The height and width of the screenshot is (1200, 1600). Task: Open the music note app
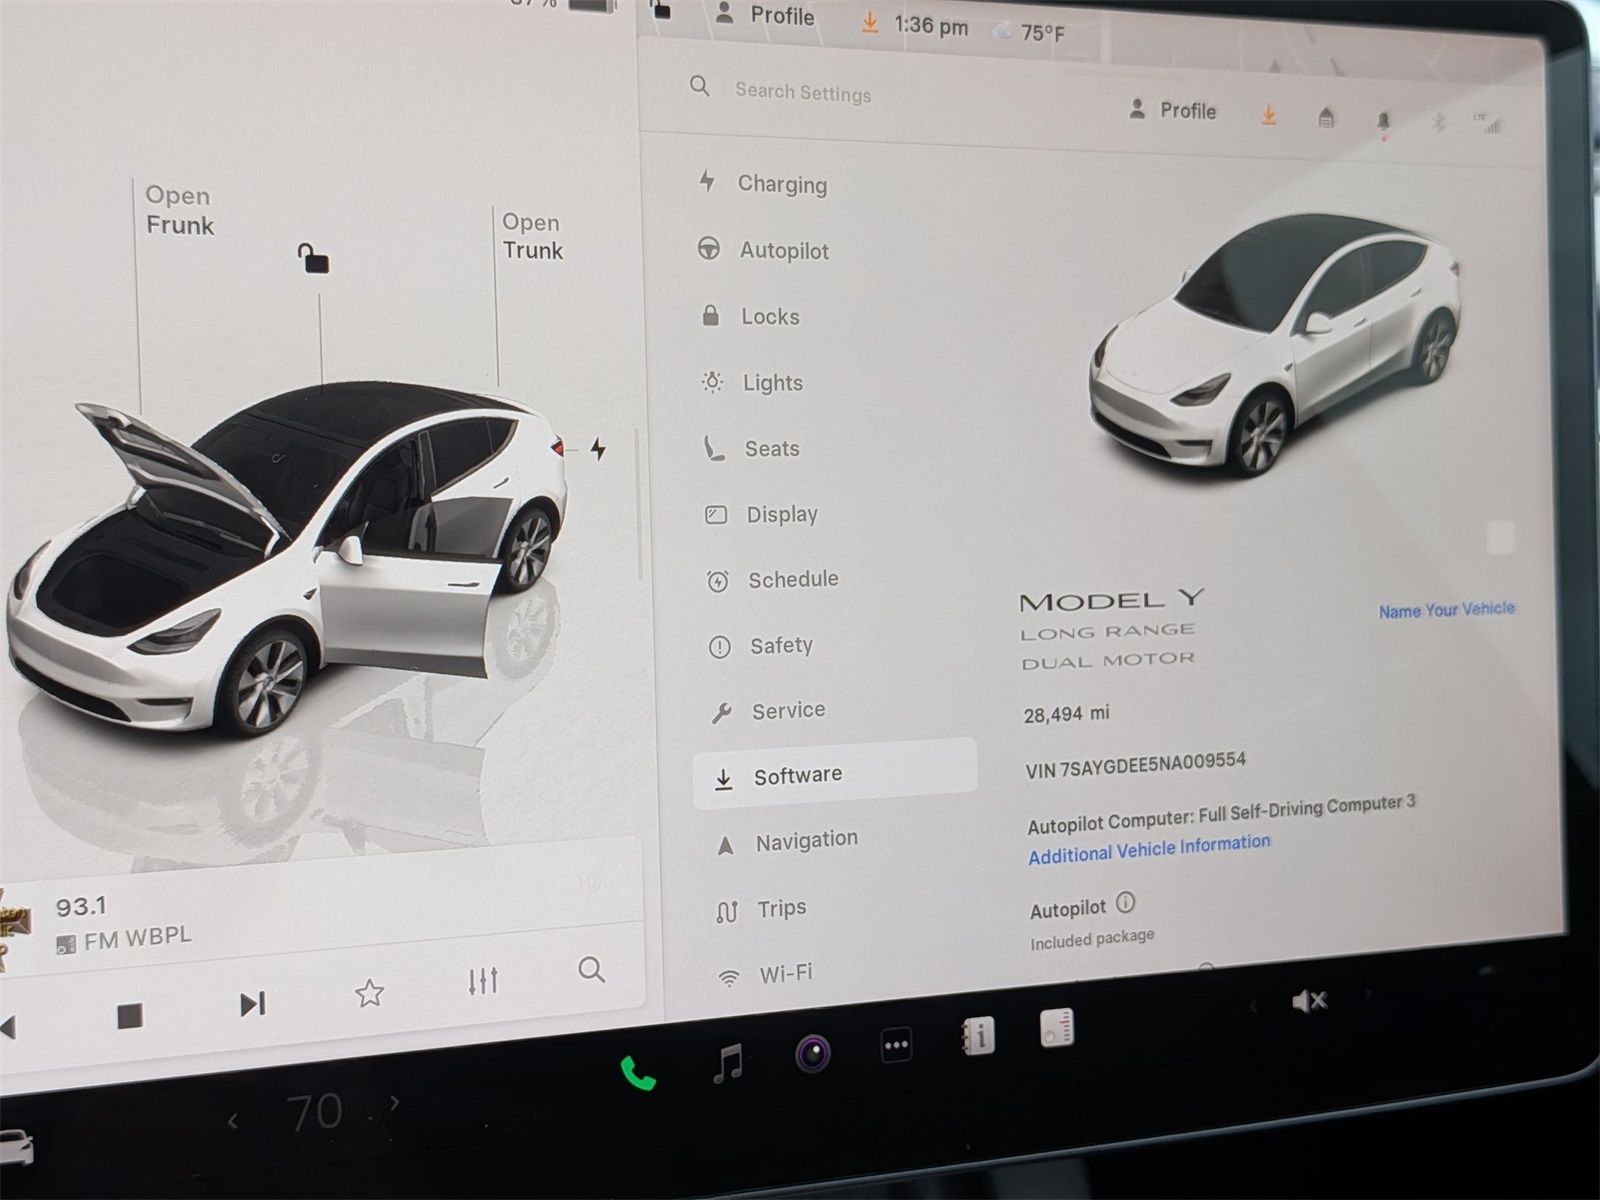(x=727, y=1062)
